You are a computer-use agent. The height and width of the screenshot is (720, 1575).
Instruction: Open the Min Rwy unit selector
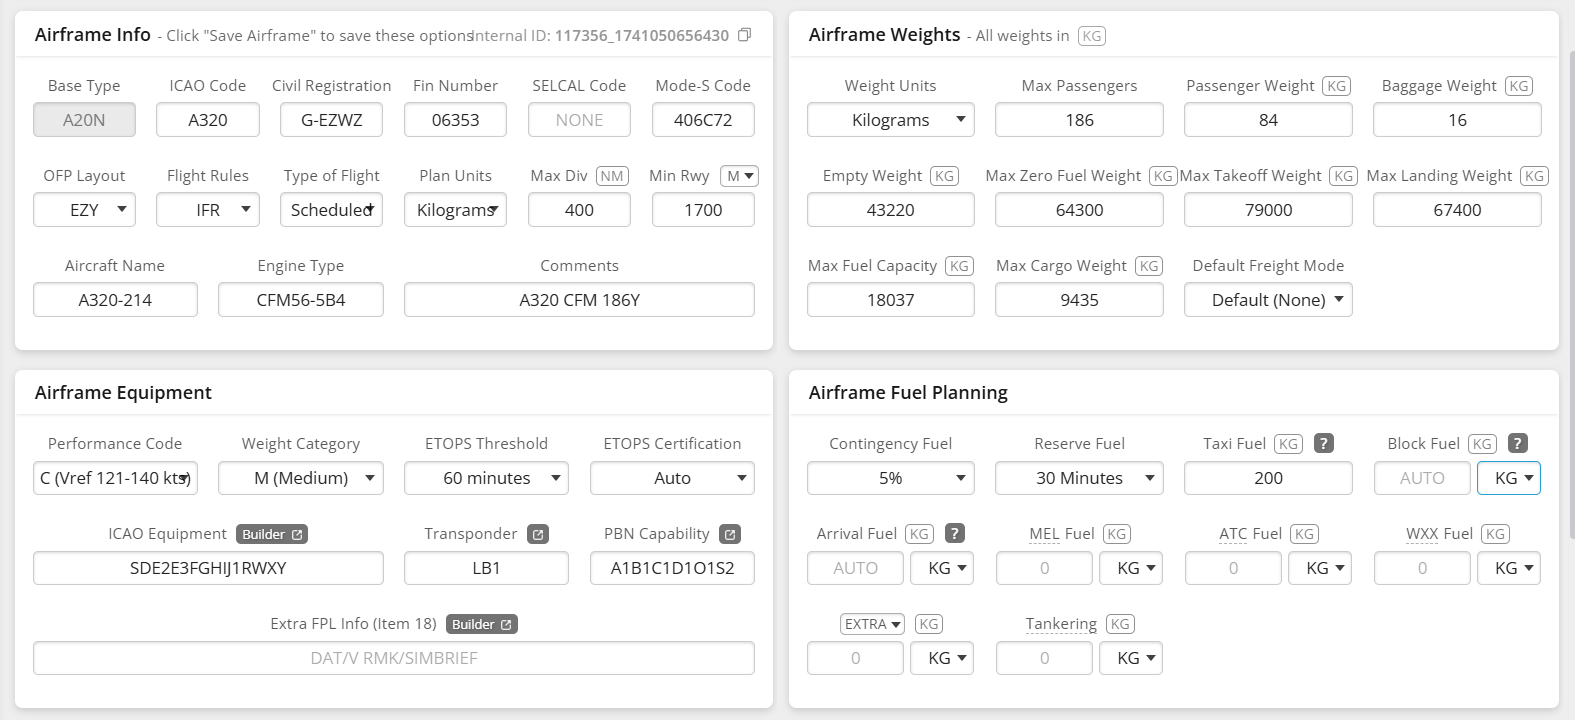pyautogui.click(x=740, y=176)
